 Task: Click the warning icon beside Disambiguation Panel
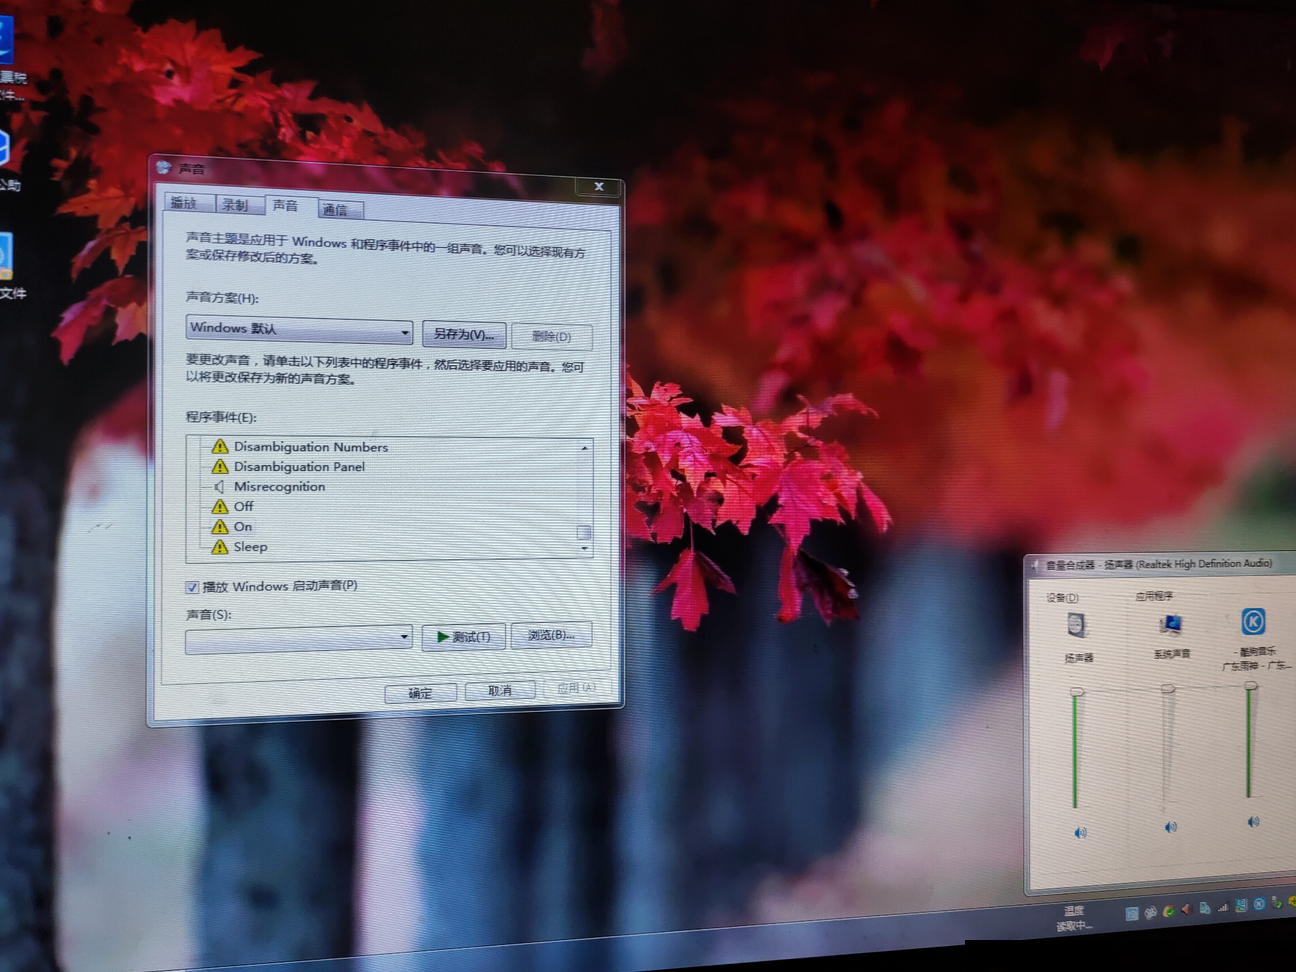[220, 467]
